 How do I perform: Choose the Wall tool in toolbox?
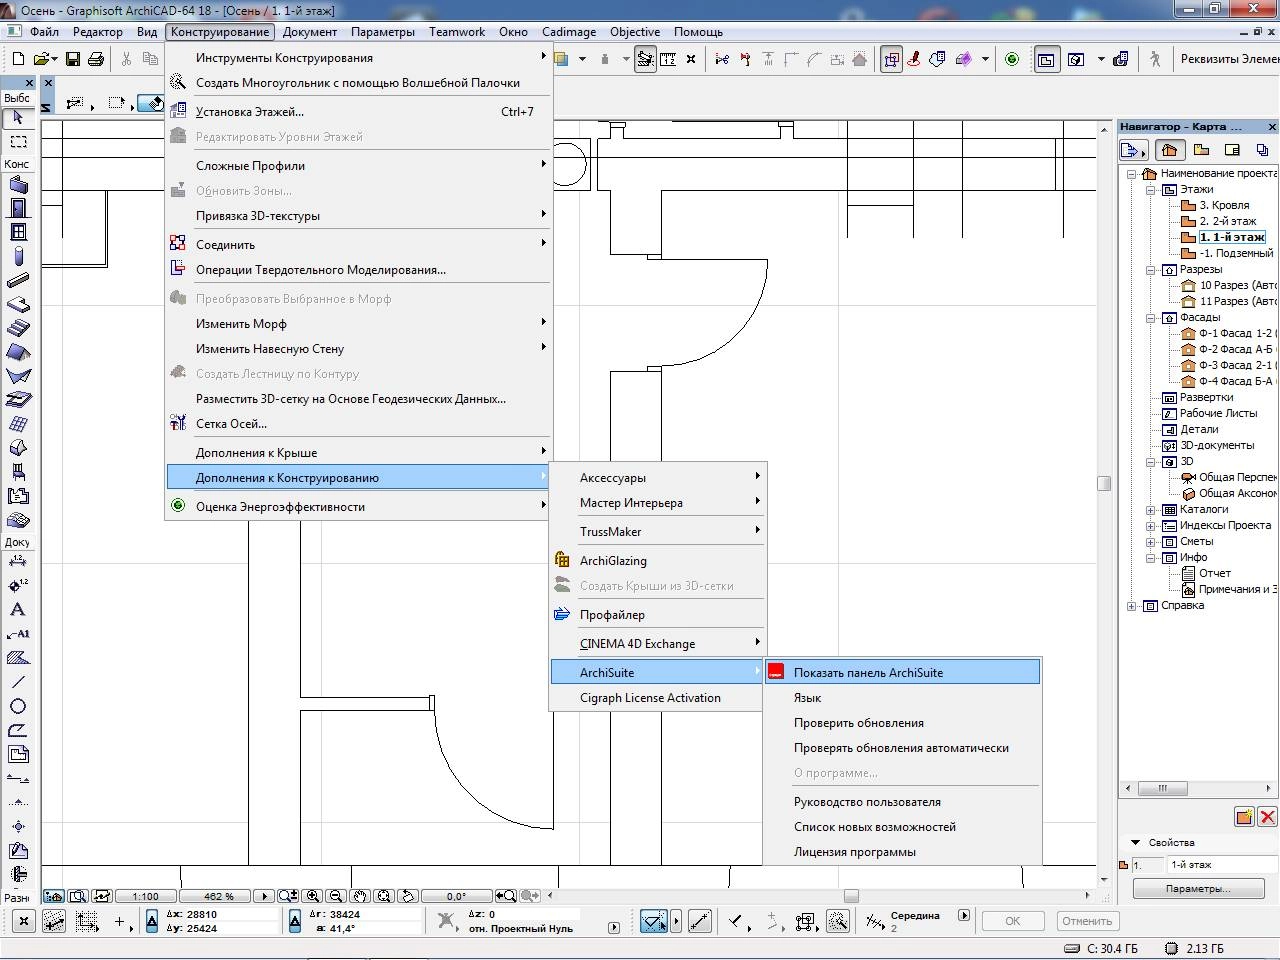(x=18, y=185)
